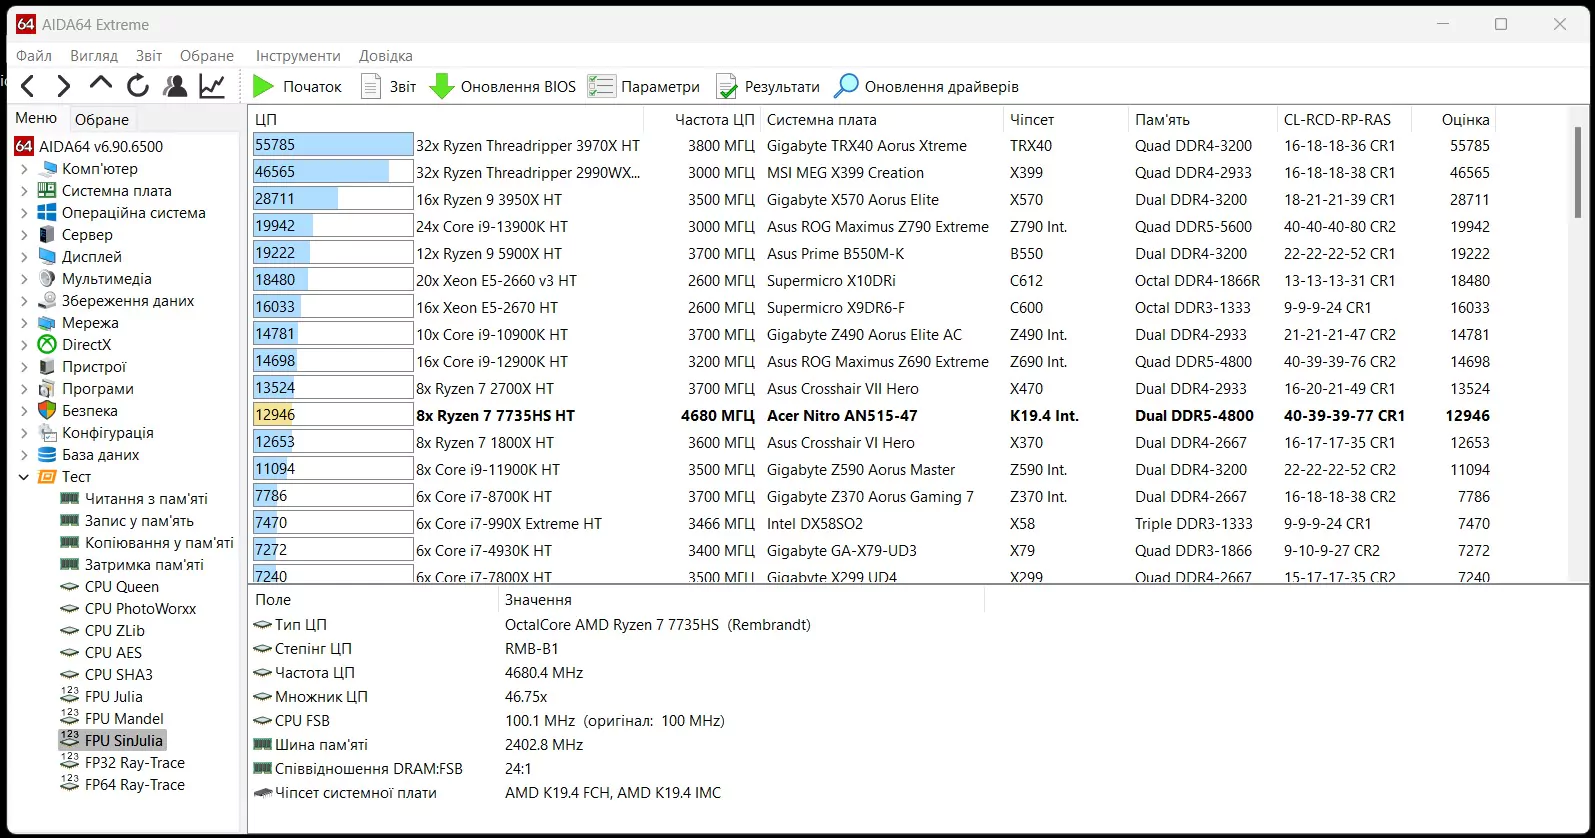Screen dimensions: 1595x838
Task: Click the refresh icon in toolbar
Action: pos(137,86)
